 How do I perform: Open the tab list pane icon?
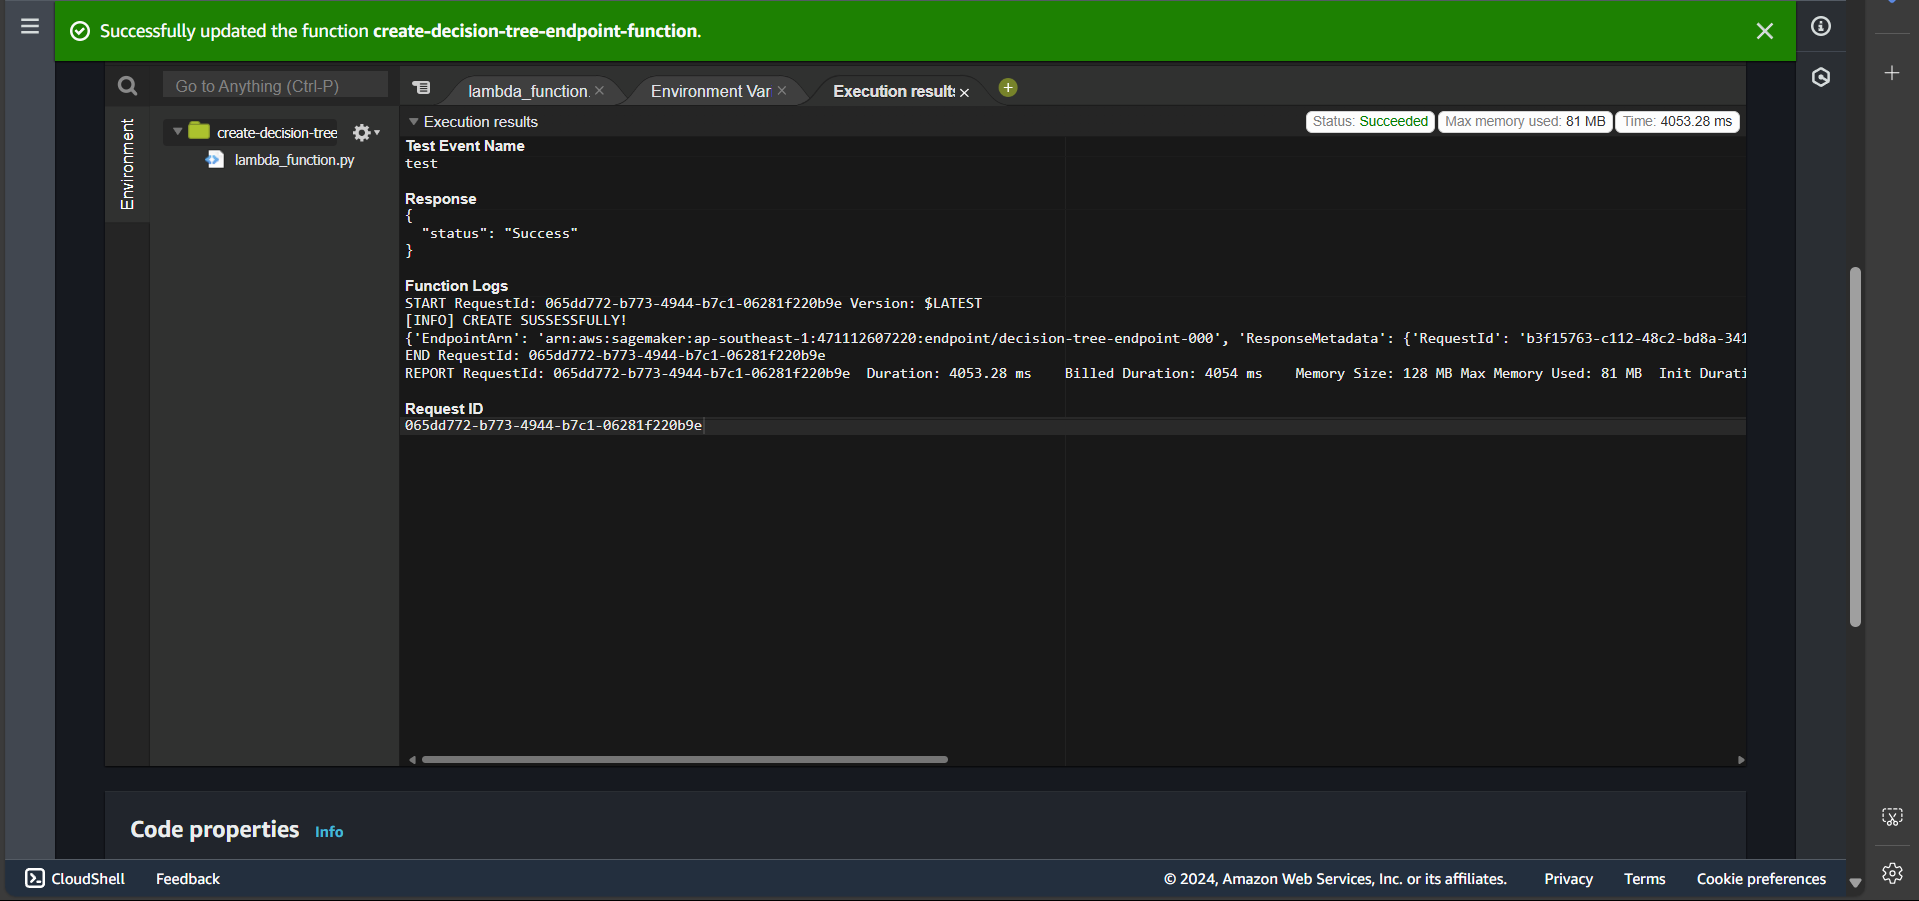pyautogui.click(x=422, y=88)
